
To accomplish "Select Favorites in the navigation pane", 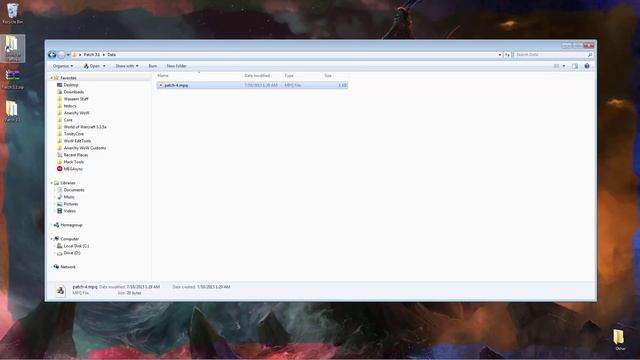I will 68,78.
